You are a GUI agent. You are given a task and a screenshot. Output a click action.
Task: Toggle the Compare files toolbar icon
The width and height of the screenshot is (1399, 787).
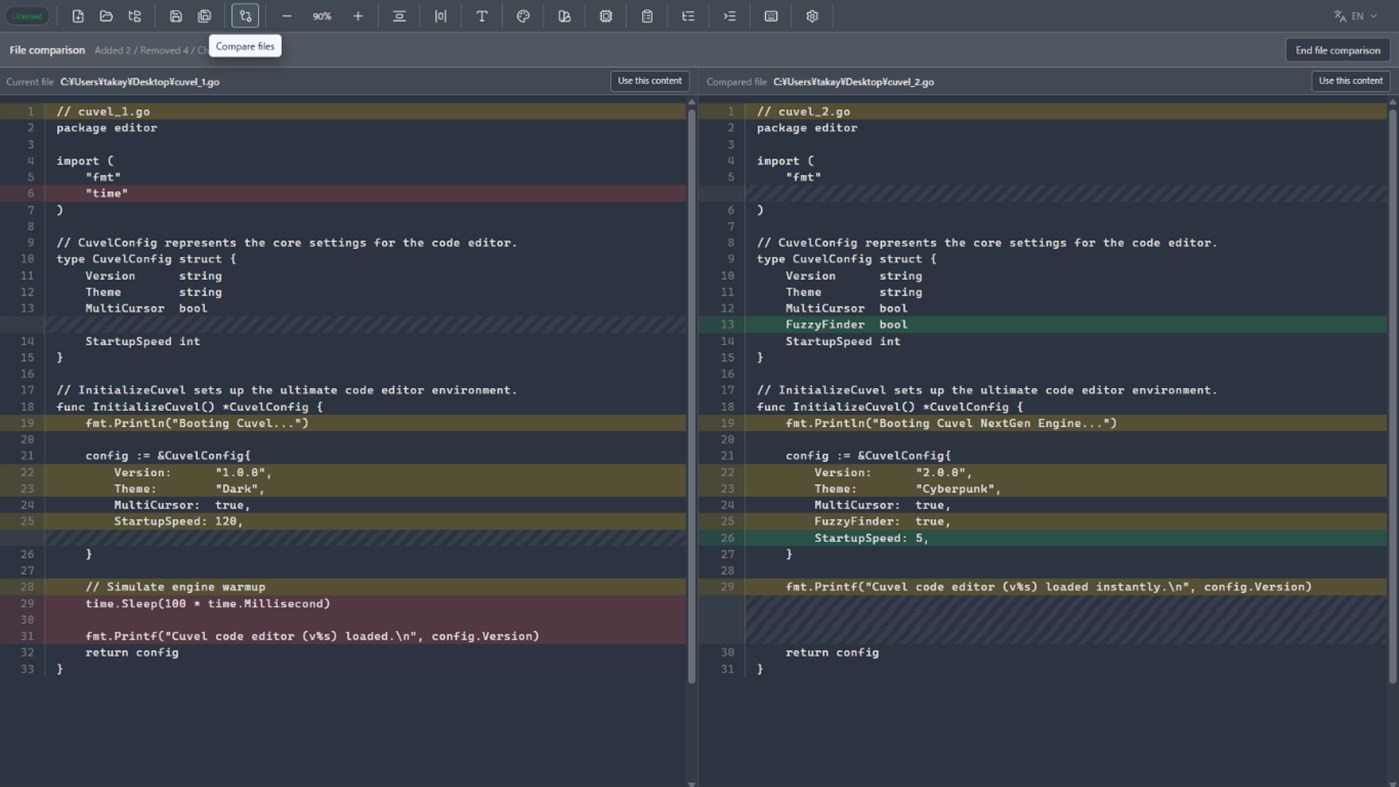245,16
